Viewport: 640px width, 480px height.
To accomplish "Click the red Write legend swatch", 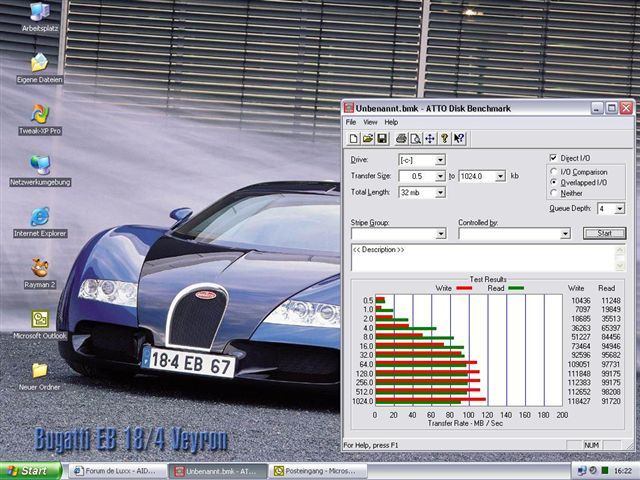I will (464, 288).
